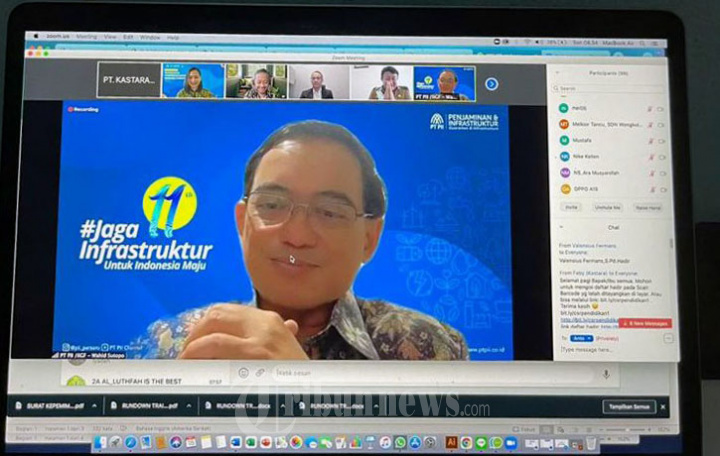720x456 pixels.
Task: Open the chat more options icon
Action: 668,338
